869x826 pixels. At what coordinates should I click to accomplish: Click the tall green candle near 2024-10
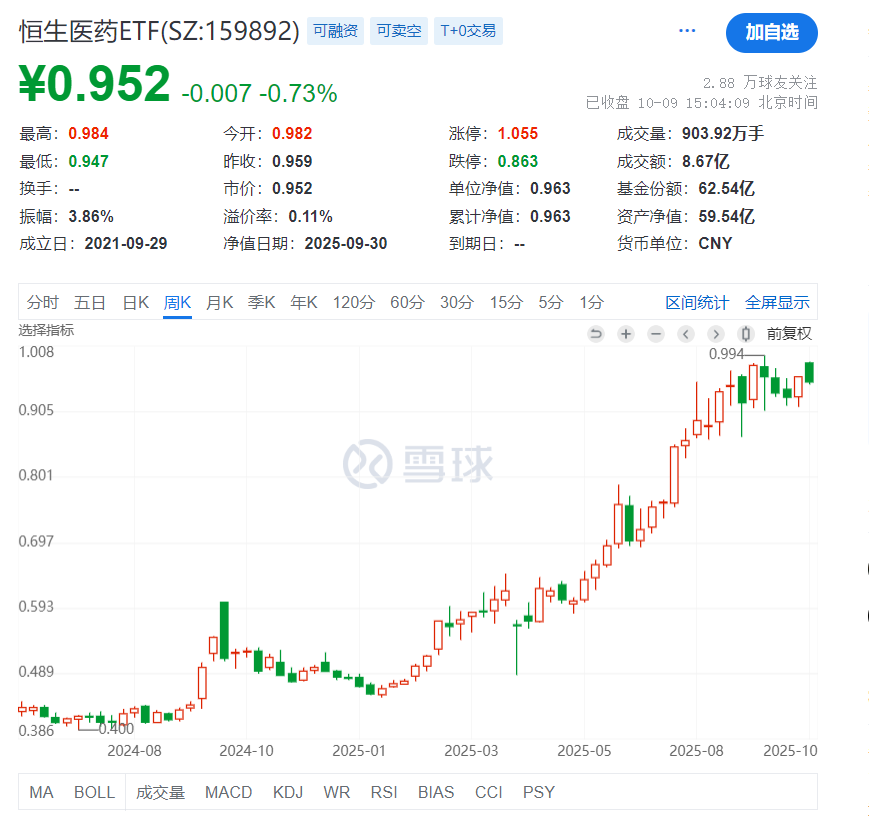224,630
